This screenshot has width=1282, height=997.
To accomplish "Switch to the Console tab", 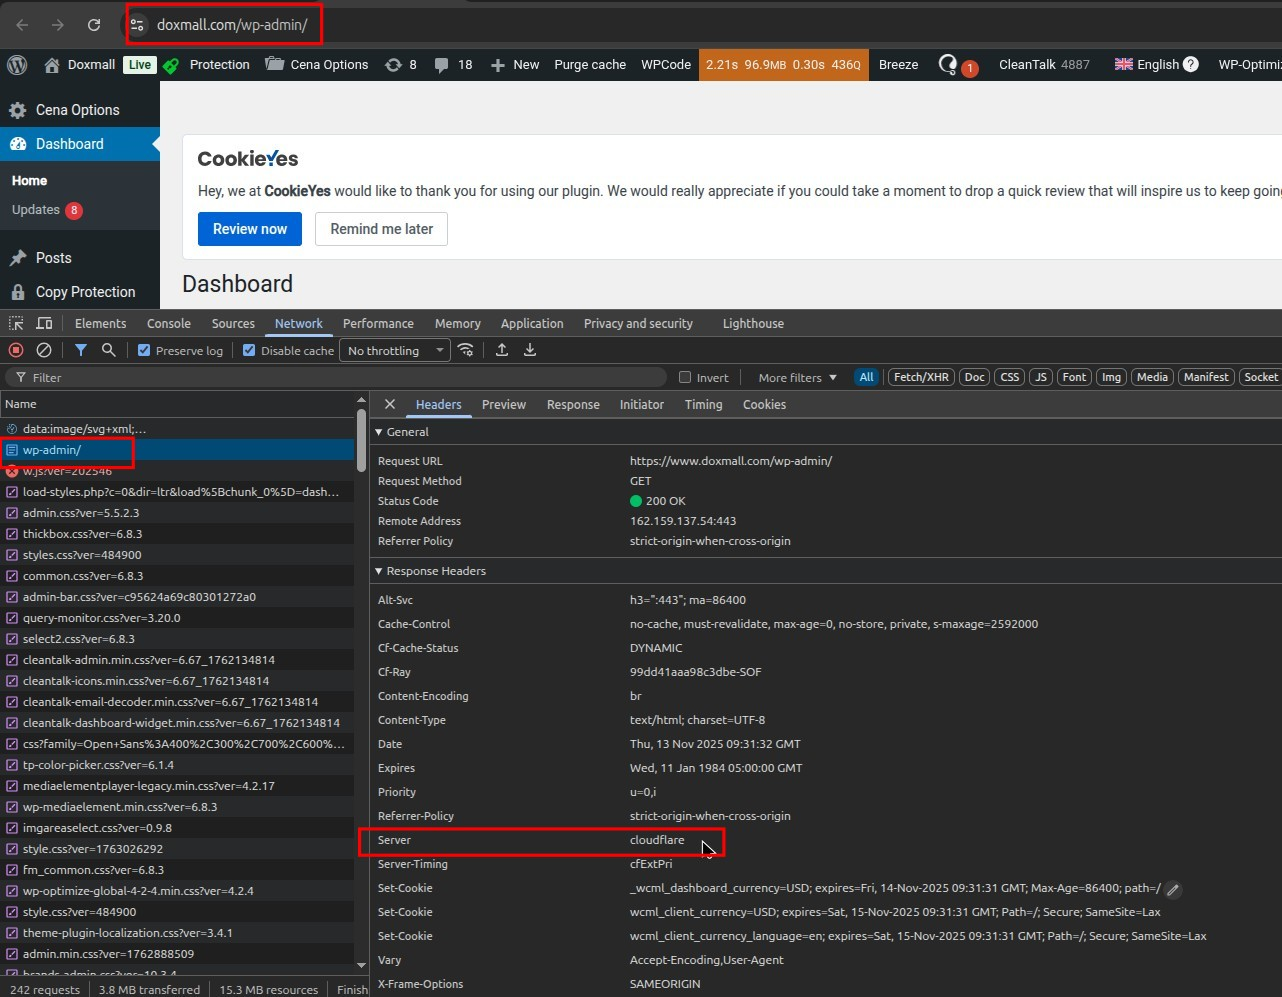I will click(x=168, y=324).
